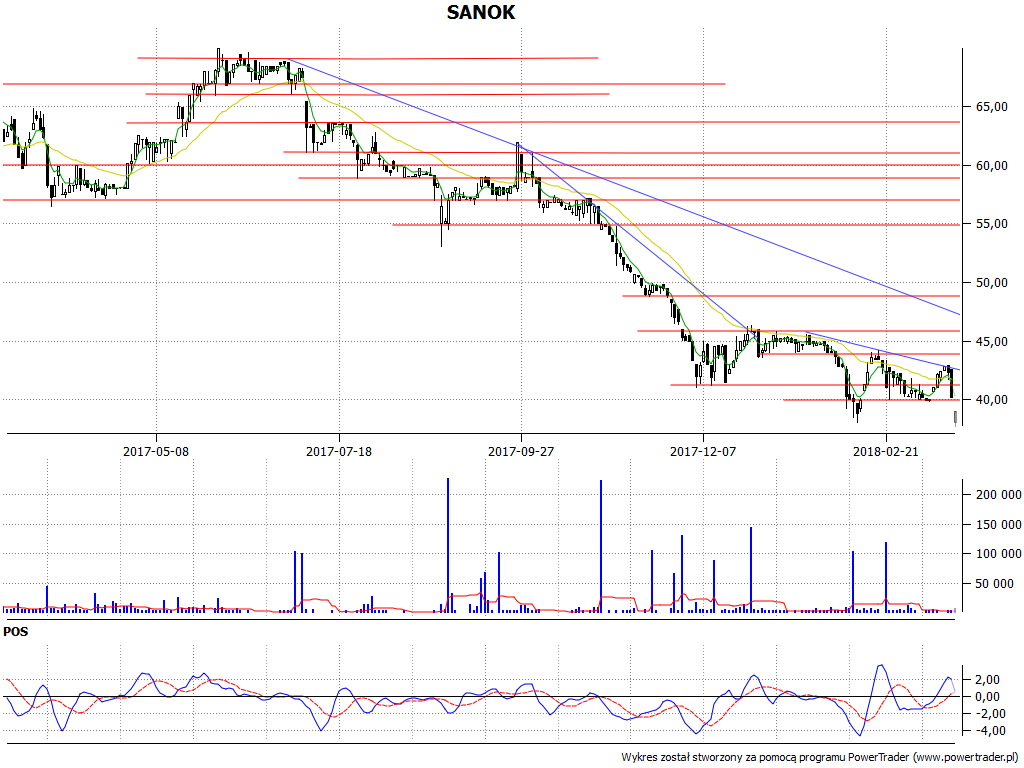Click the 2018-02-21 date label
This screenshot has height=768, width=1024.
point(886,451)
